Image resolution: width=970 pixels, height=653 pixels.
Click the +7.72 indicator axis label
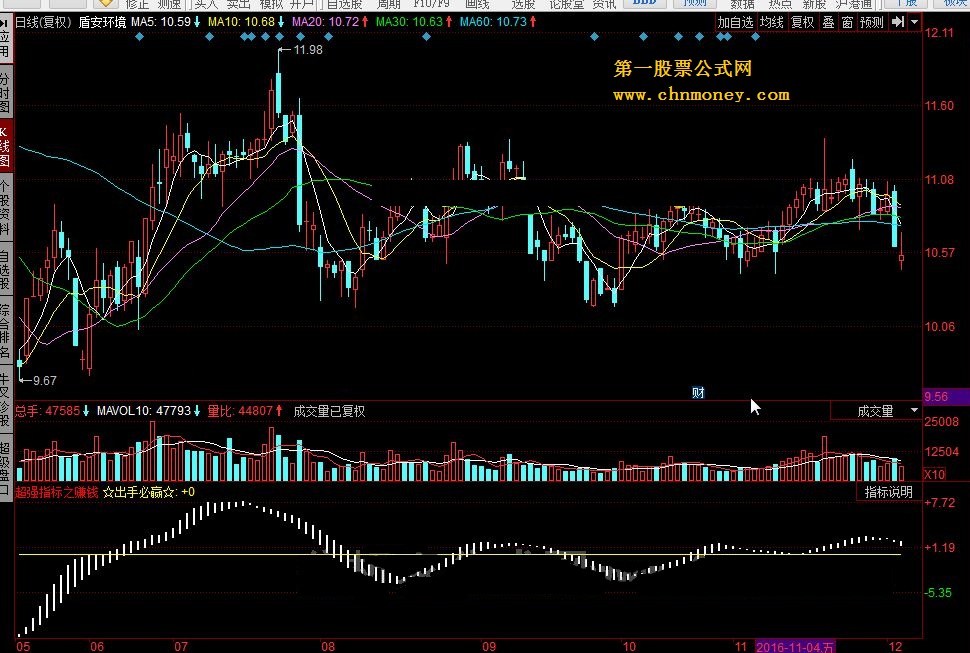click(940, 503)
